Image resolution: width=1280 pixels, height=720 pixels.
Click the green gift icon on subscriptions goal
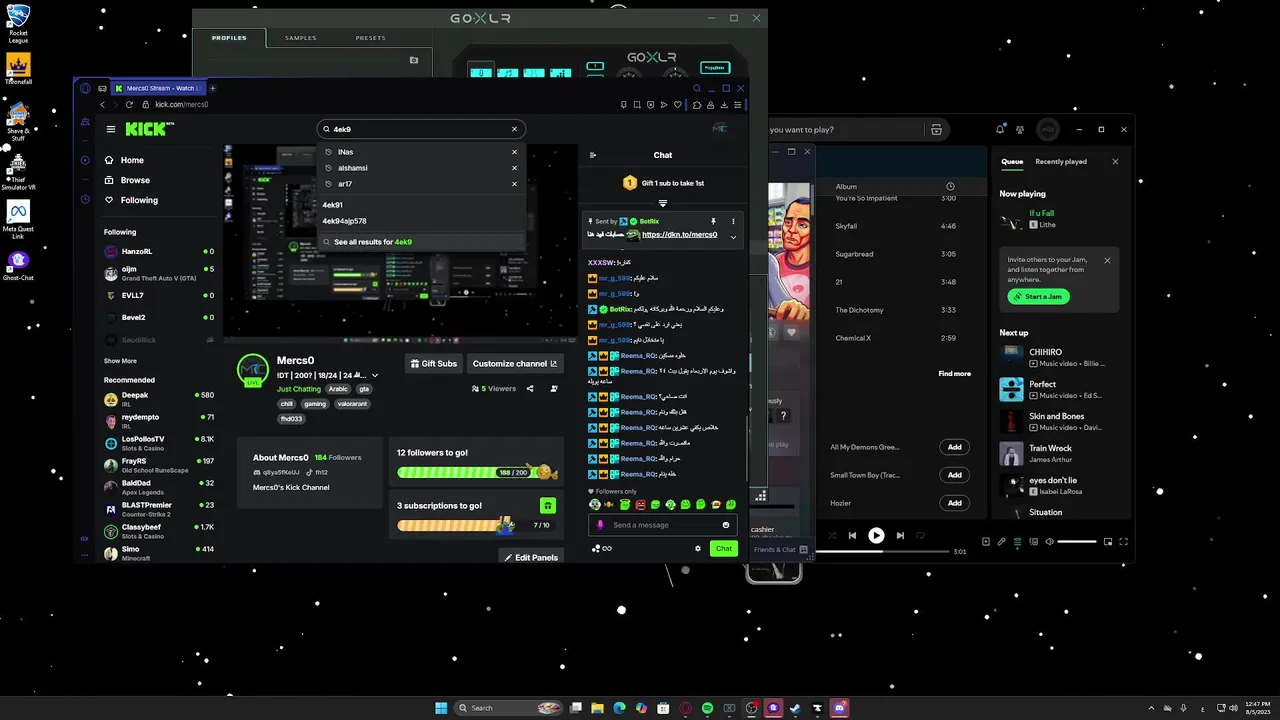point(547,506)
